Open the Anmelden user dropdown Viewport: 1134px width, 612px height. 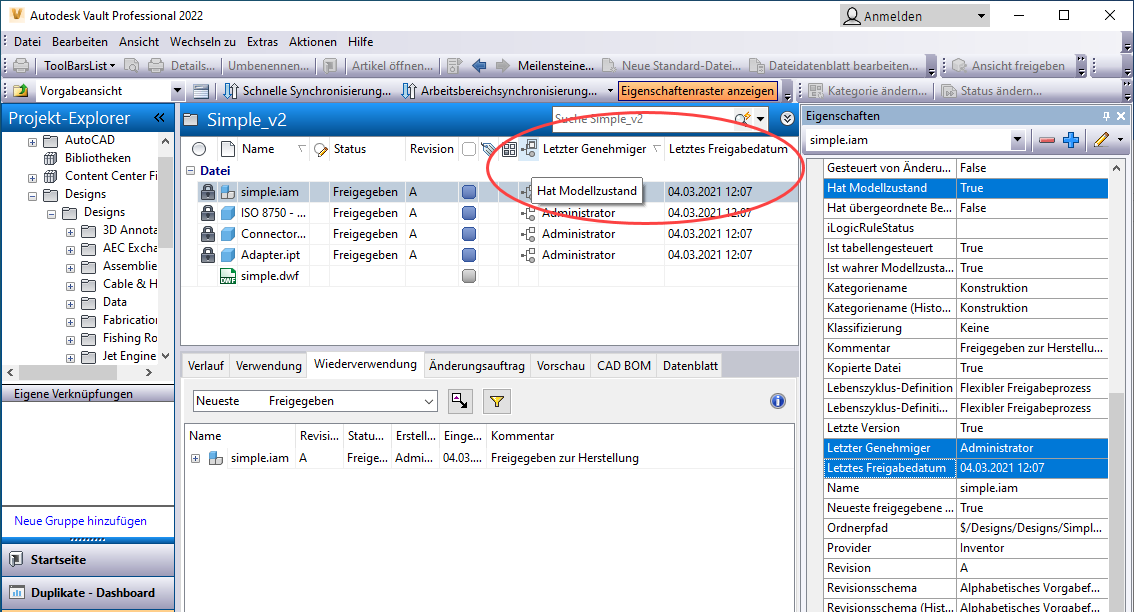pos(981,16)
